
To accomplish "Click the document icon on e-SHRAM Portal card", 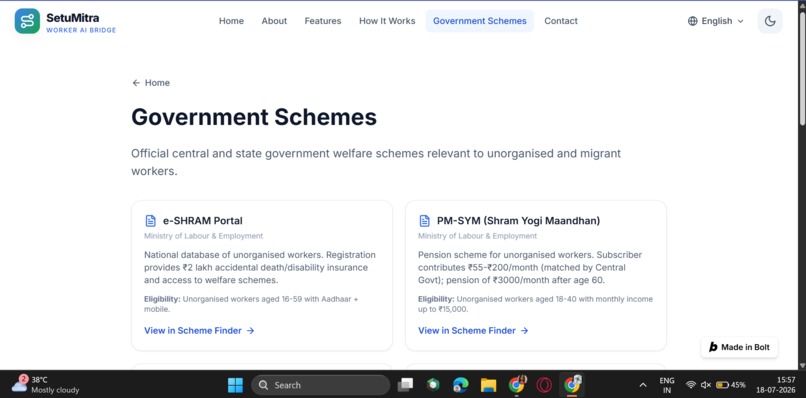I will (x=150, y=221).
